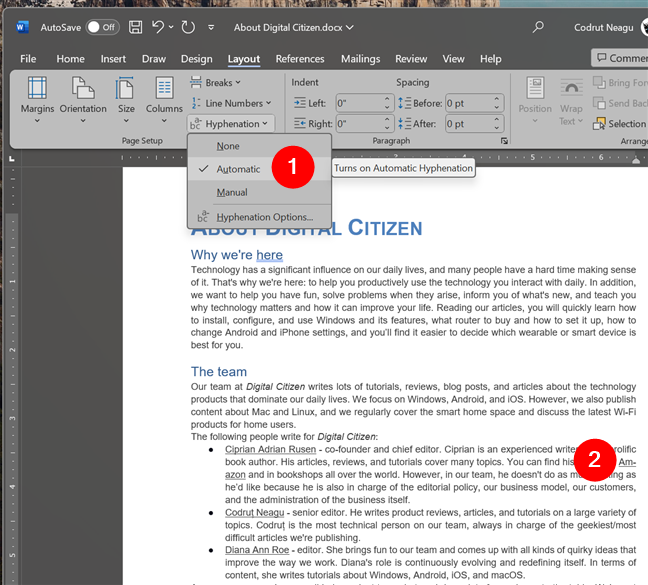Click the Indent Right value field
This screenshot has height=585, width=648.
359,124
